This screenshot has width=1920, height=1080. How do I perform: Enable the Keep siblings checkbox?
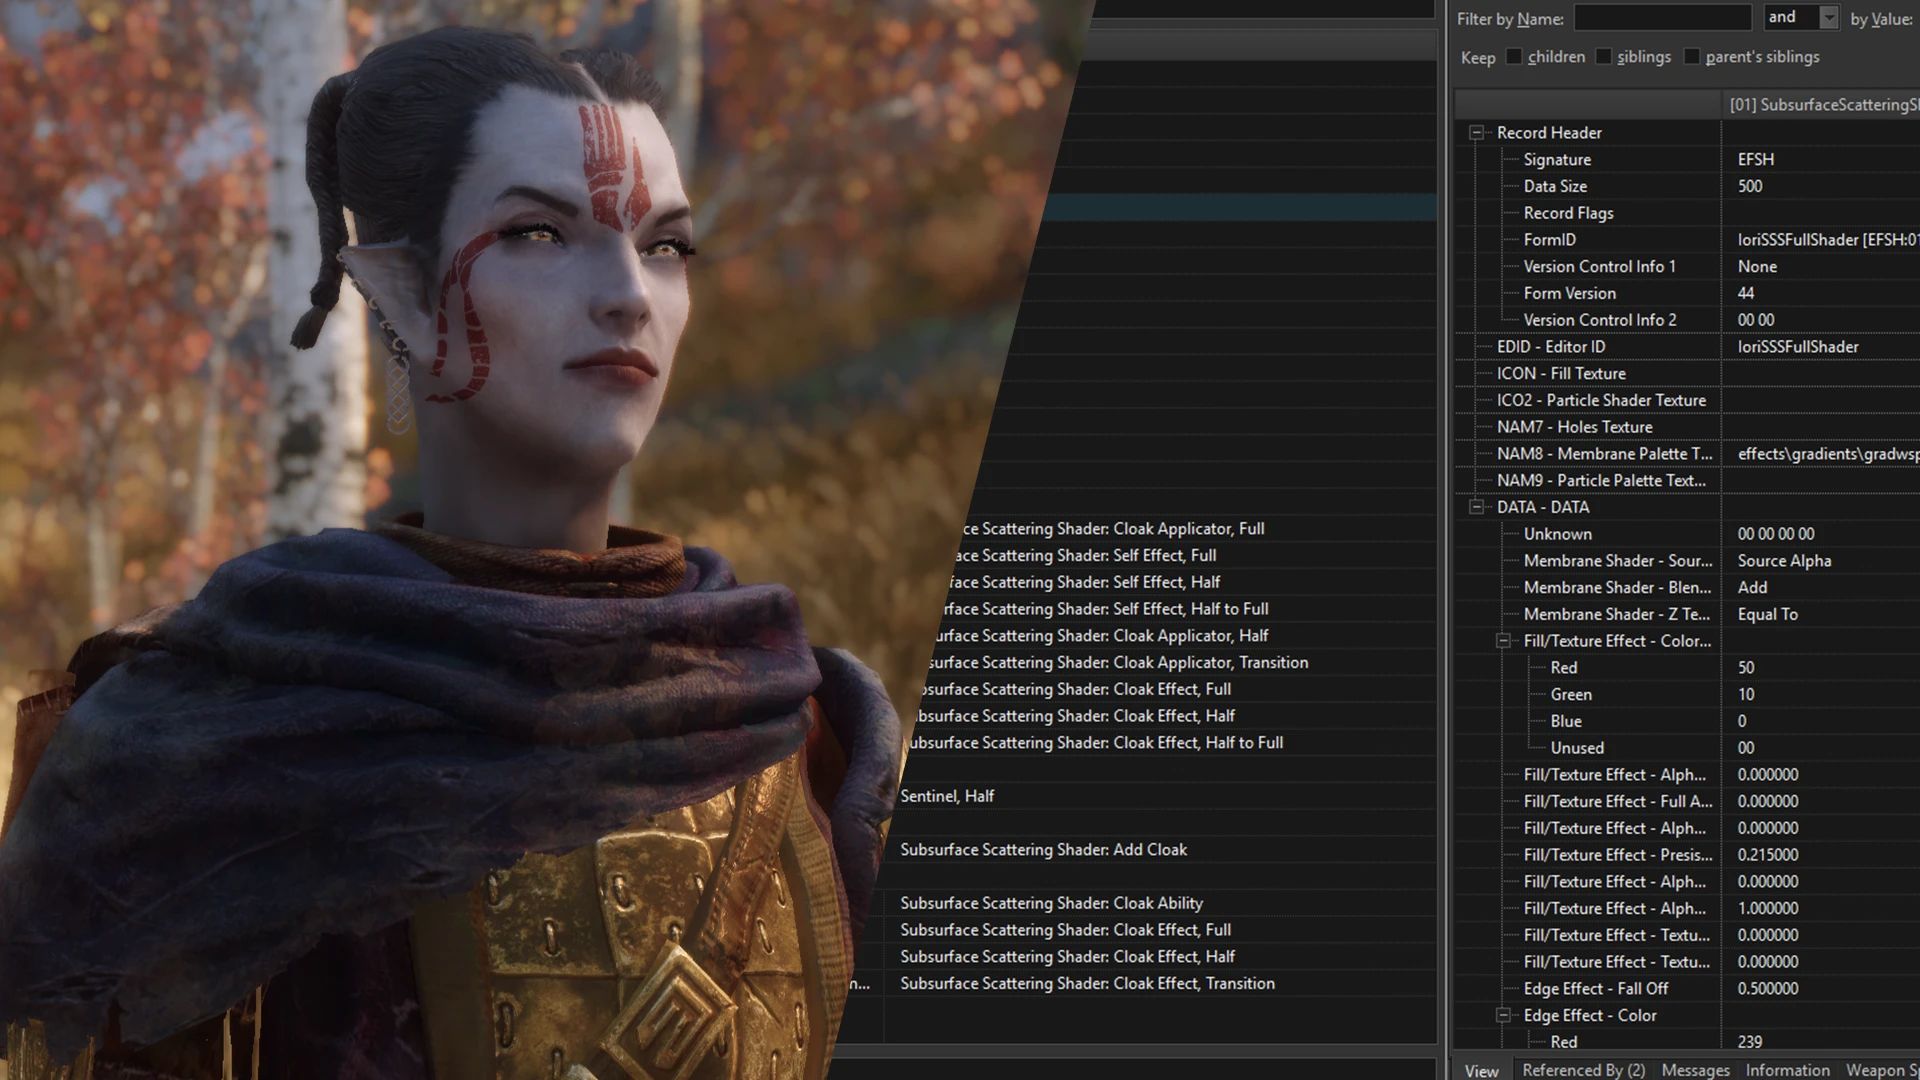click(1603, 57)
